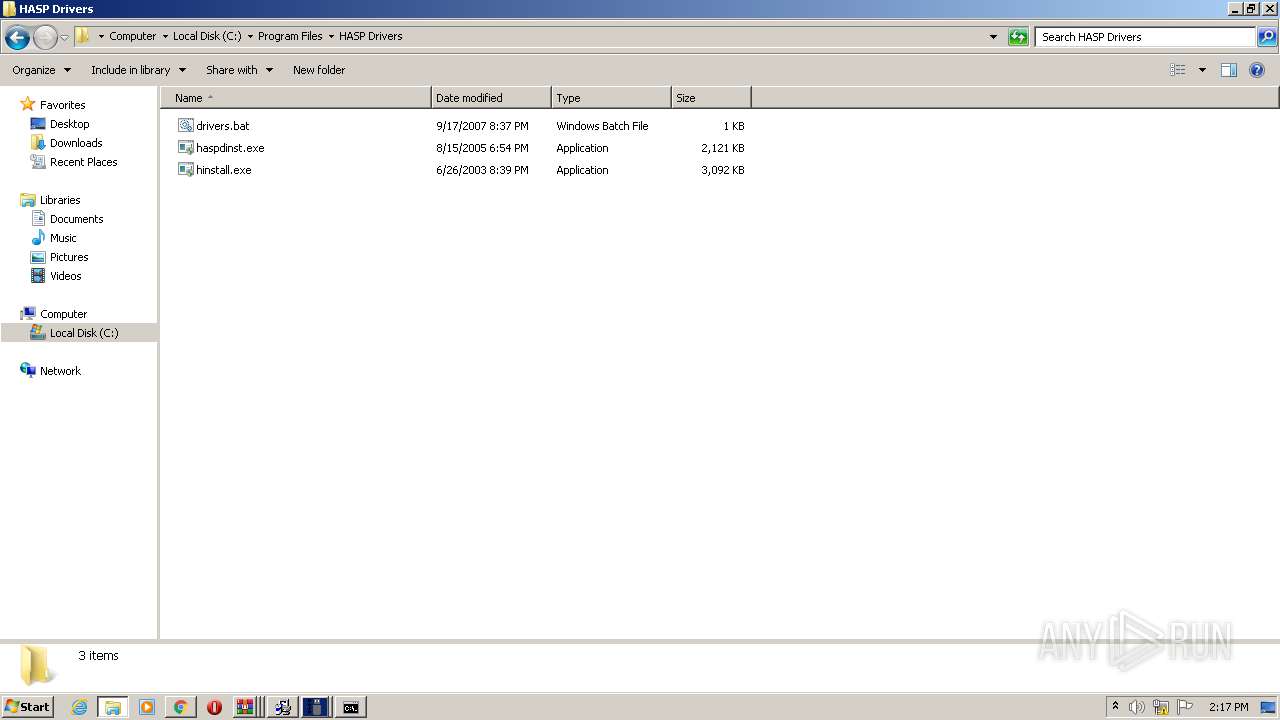
Task: Open dropdown arrow after Computer breadcrumb
Action: (x=165, y=36)
